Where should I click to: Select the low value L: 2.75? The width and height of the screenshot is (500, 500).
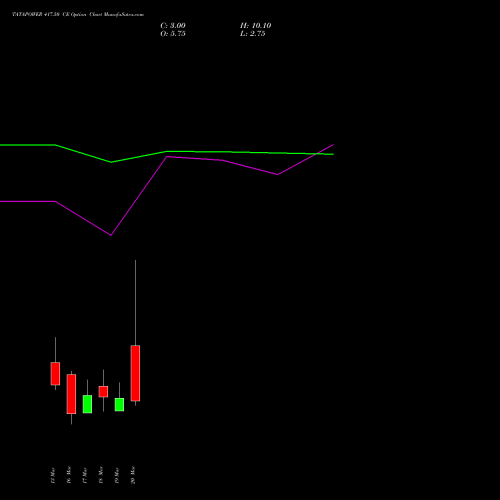pyautogui.click(x=252, y=34)
